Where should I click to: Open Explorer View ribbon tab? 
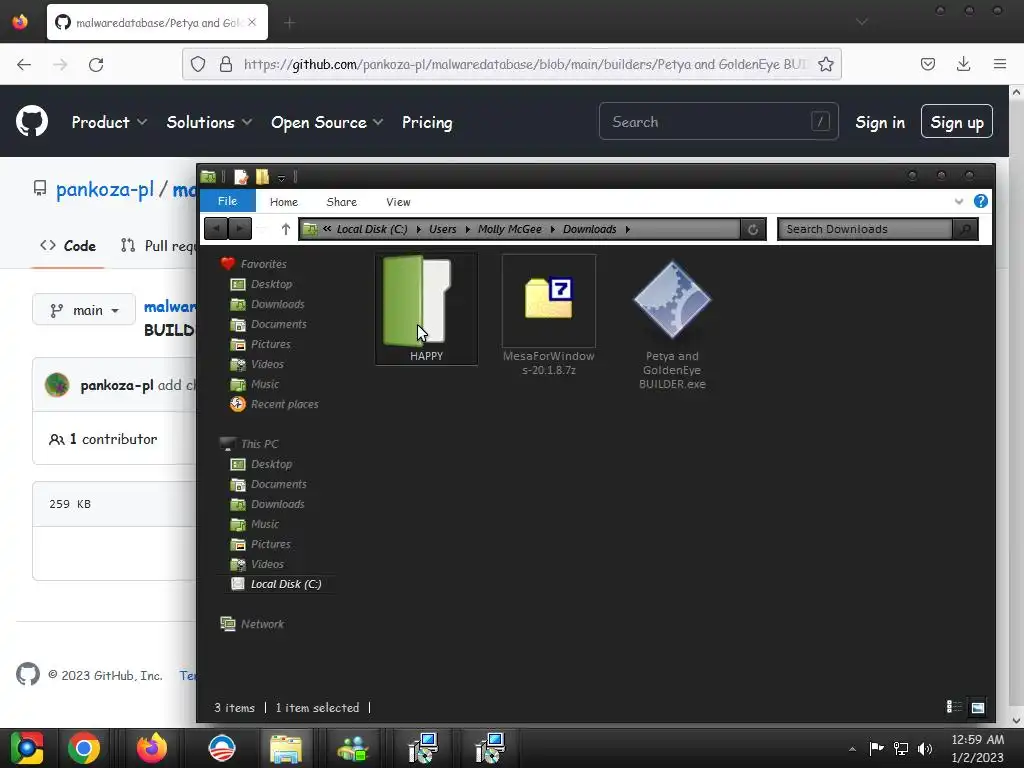pyautogui.click(x=398, y=202)
